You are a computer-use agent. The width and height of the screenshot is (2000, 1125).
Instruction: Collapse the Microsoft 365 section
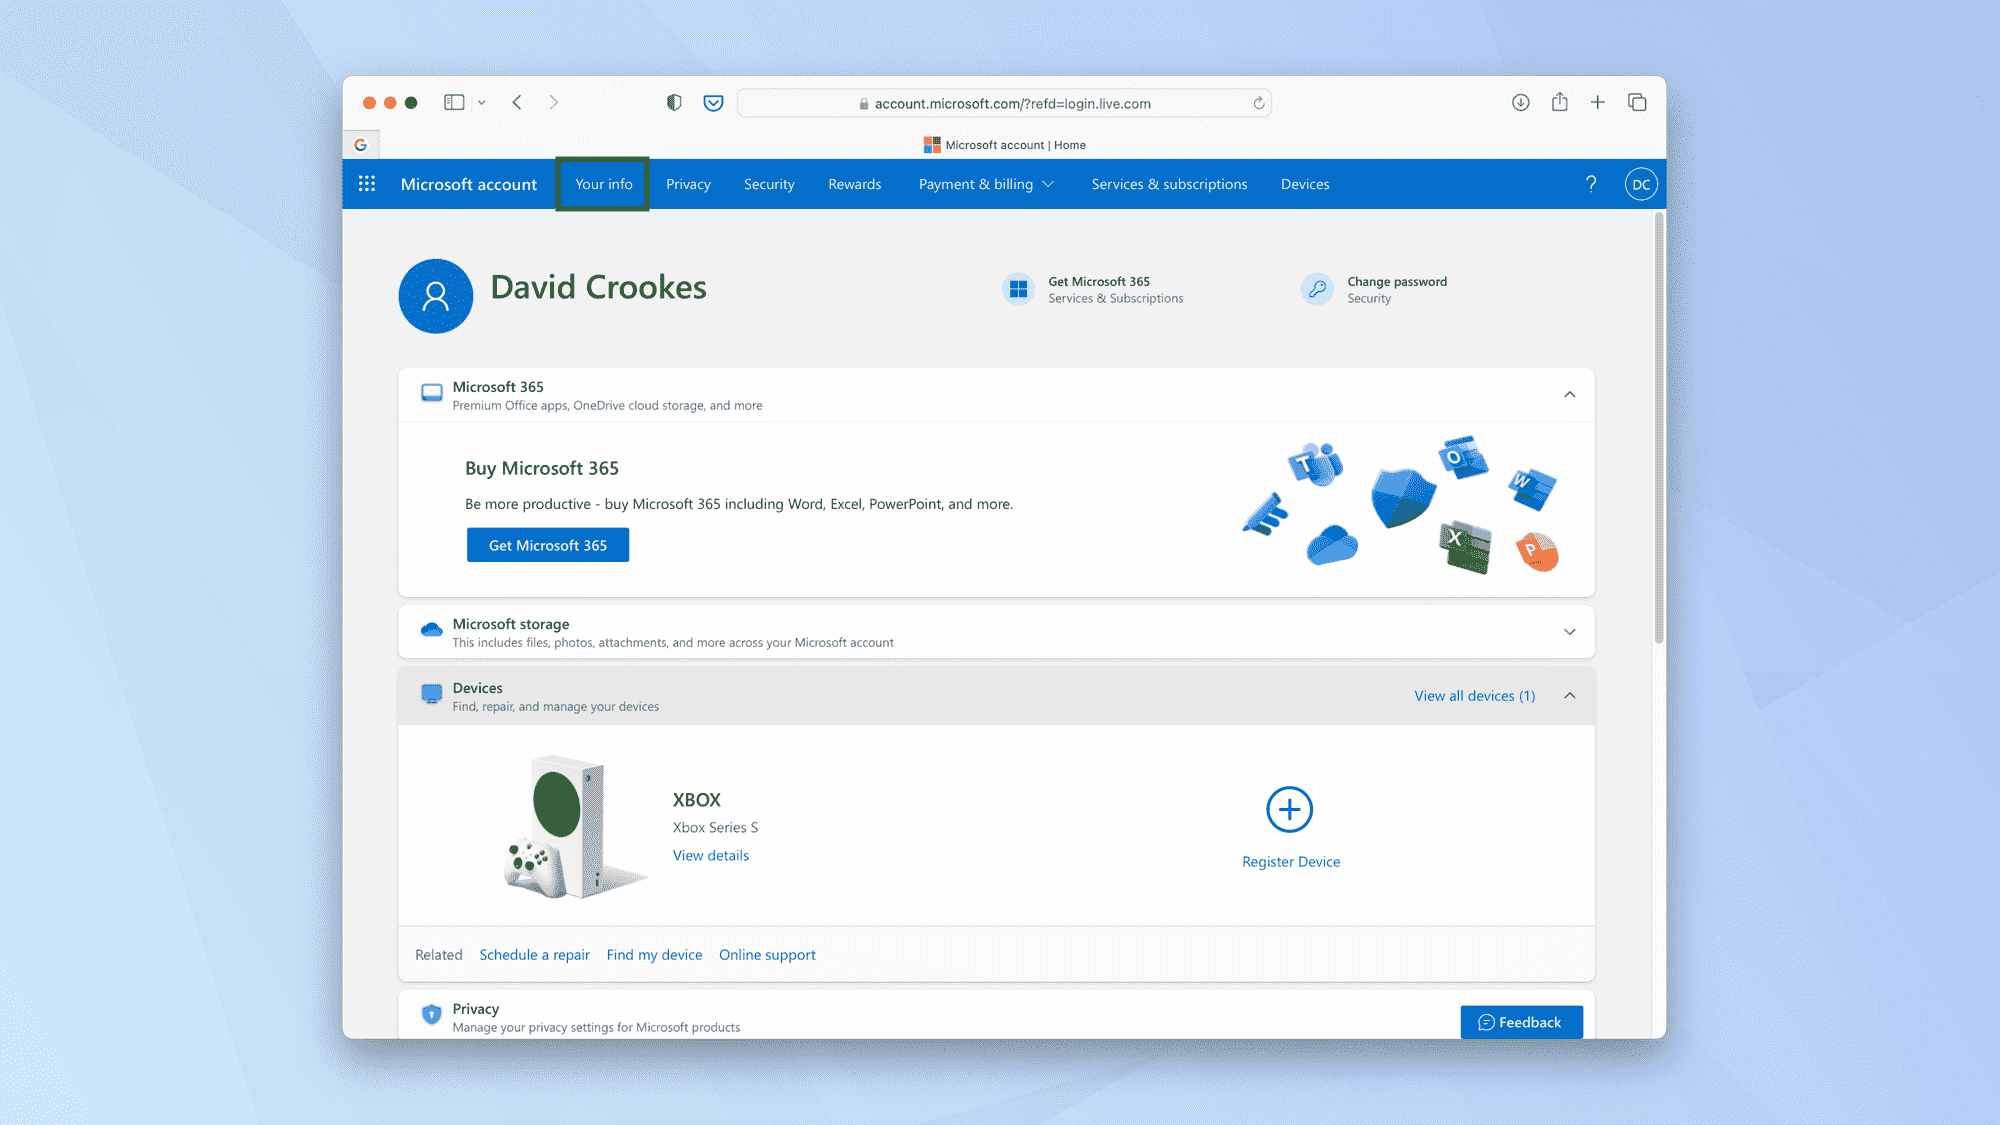[x=1570, y=394]
